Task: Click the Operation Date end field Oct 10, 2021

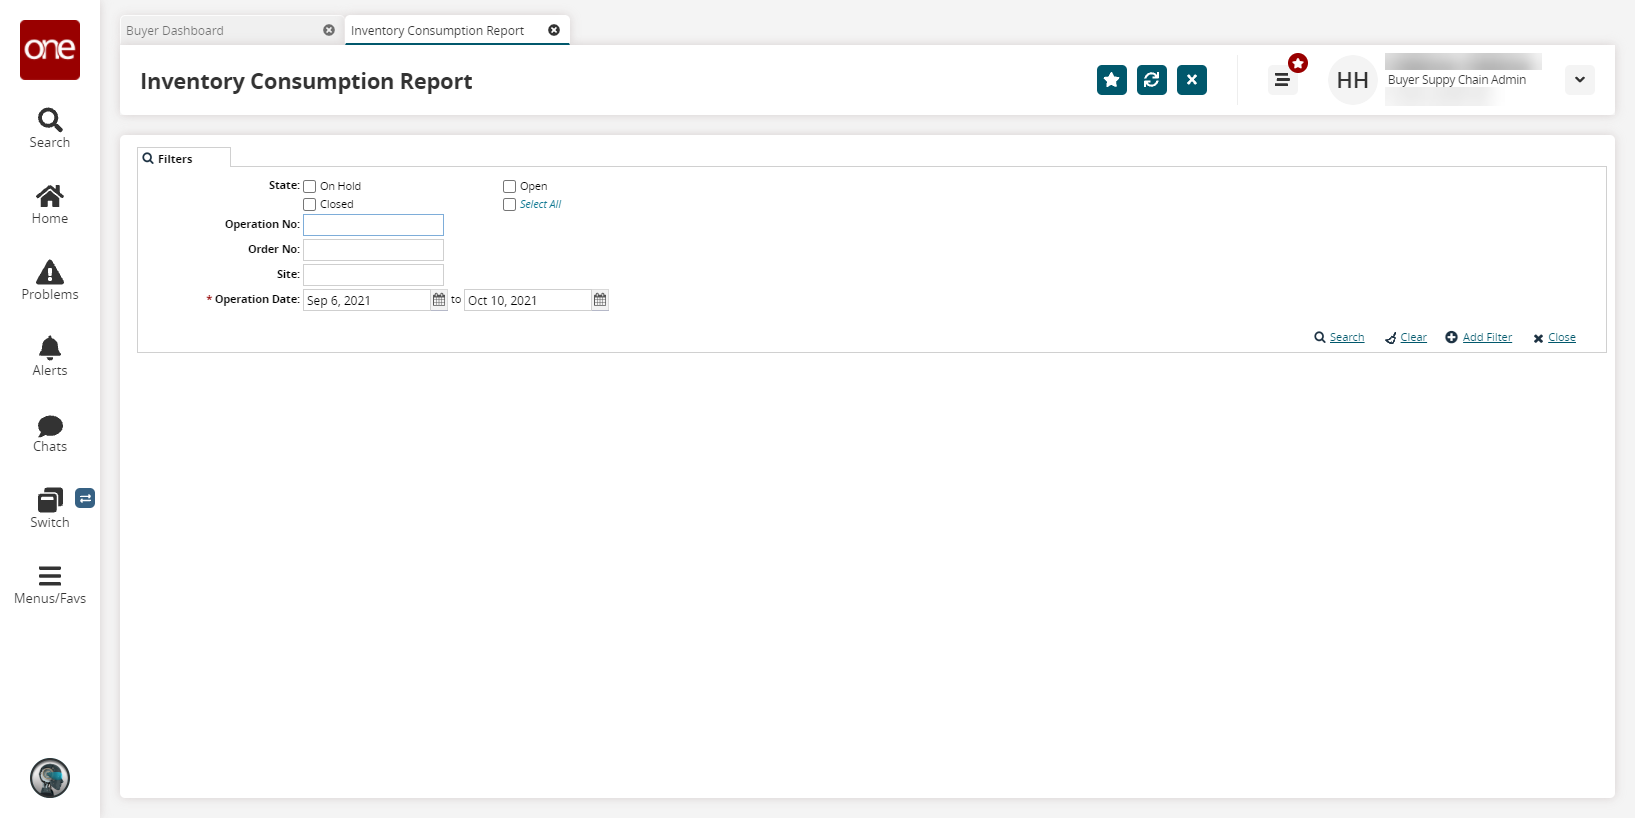Action: 528,300
